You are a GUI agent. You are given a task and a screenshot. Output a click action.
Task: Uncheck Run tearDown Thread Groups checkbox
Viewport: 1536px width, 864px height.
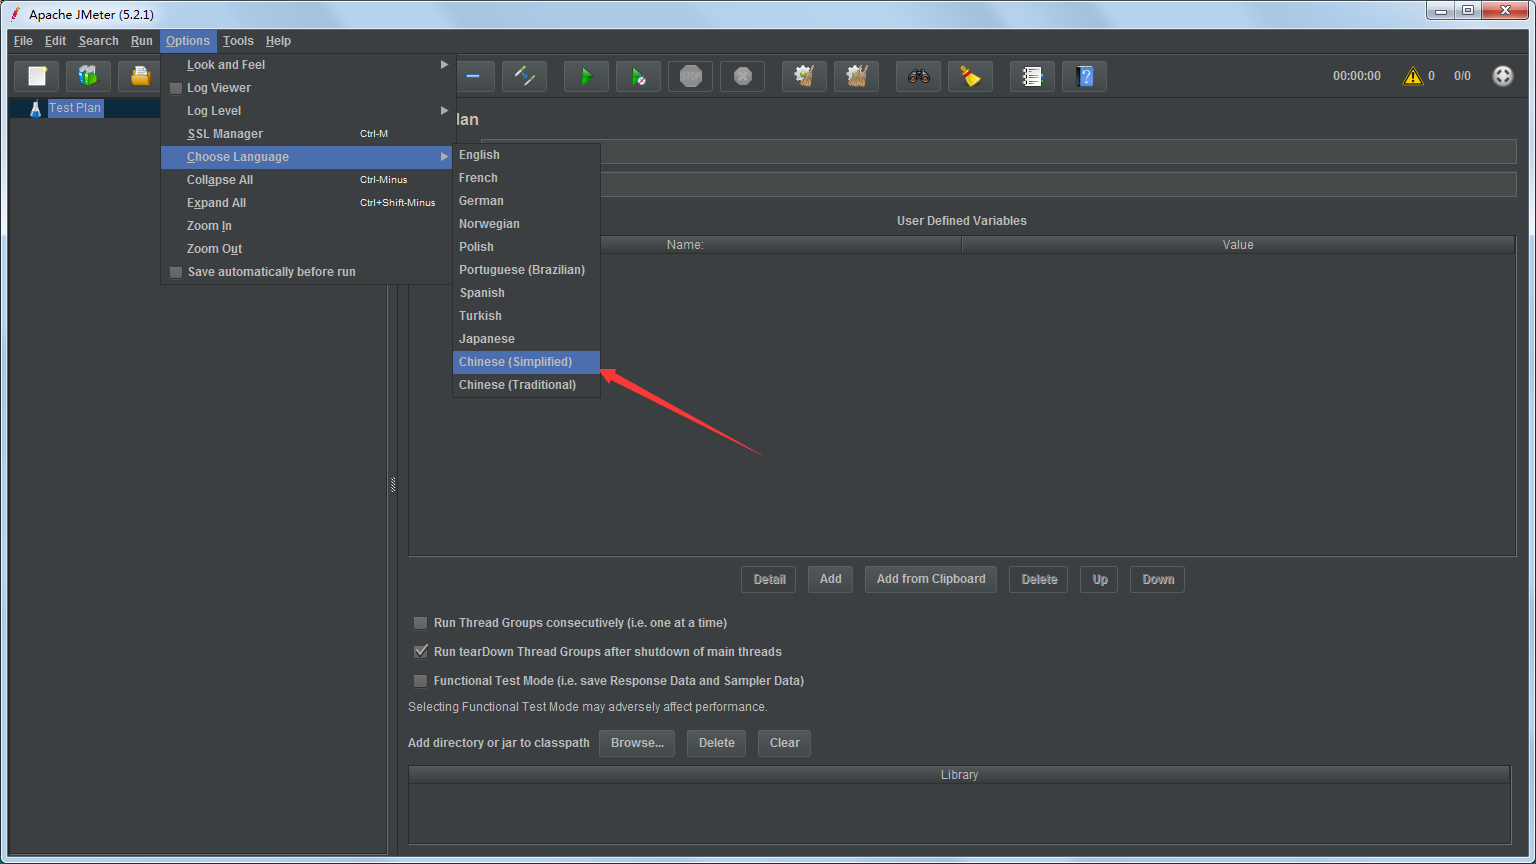(x=421, y=652)
